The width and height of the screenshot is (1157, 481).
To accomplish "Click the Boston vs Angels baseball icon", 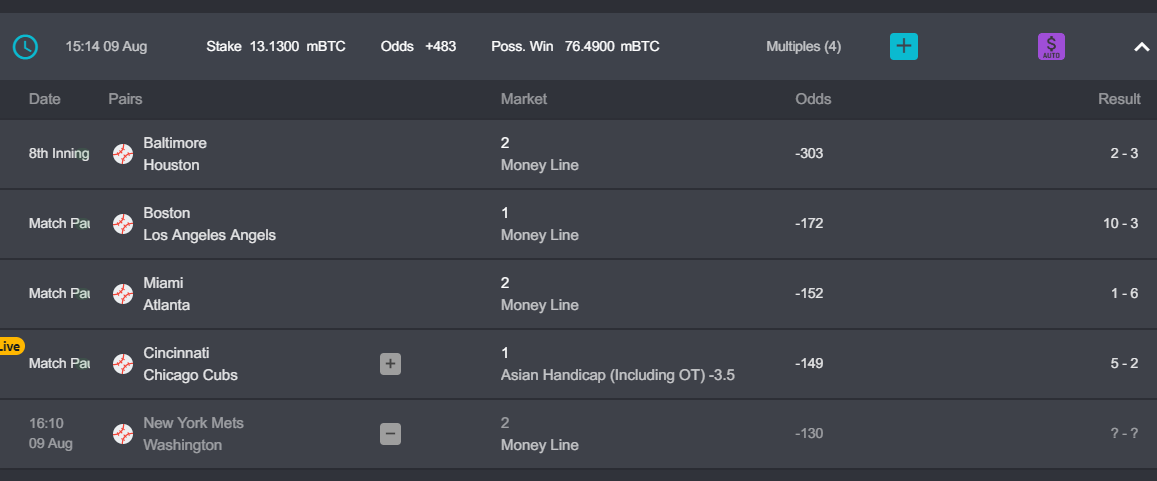I will 123,224.
